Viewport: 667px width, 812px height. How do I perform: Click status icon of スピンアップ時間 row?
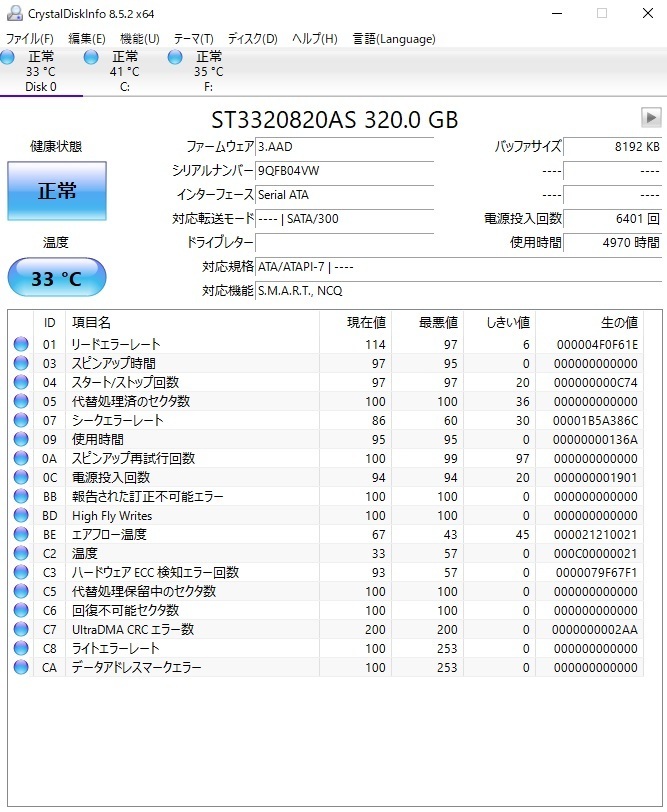pos(21,363)
